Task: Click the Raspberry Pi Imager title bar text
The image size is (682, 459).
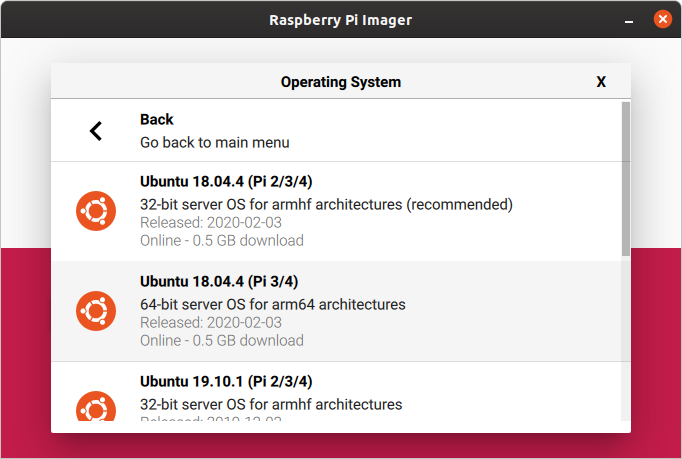Action: [341, 20]
